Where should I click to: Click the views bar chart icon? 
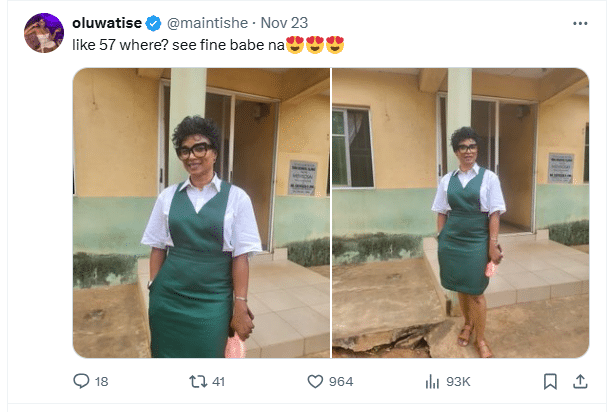pyautogui.click(x=433, y=381)
